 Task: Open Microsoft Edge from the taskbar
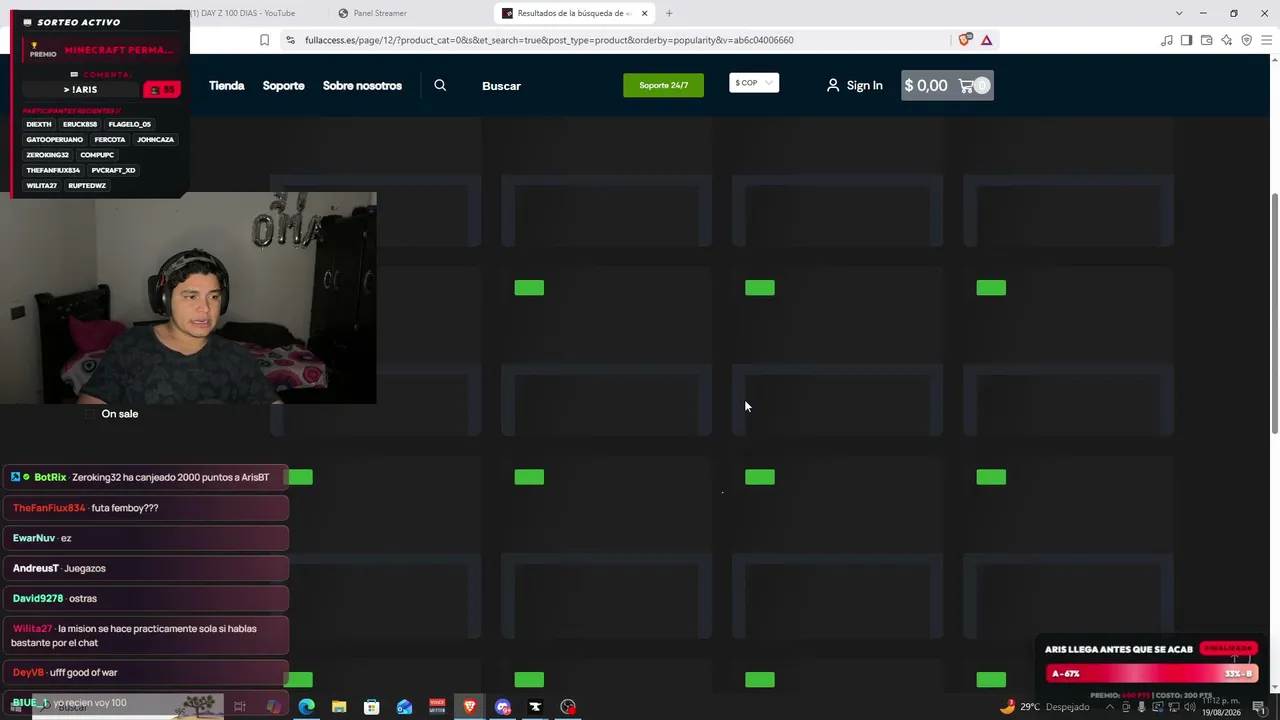(x=306, y=707)
